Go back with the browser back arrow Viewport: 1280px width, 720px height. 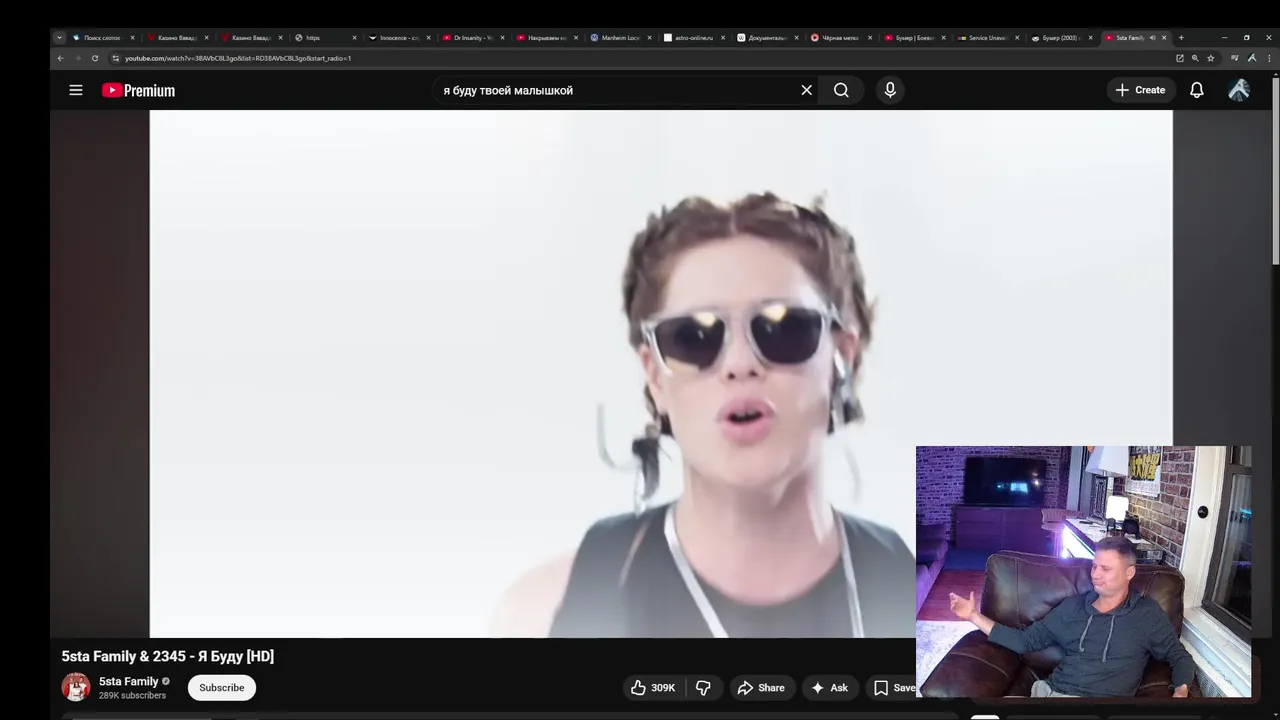60,58
